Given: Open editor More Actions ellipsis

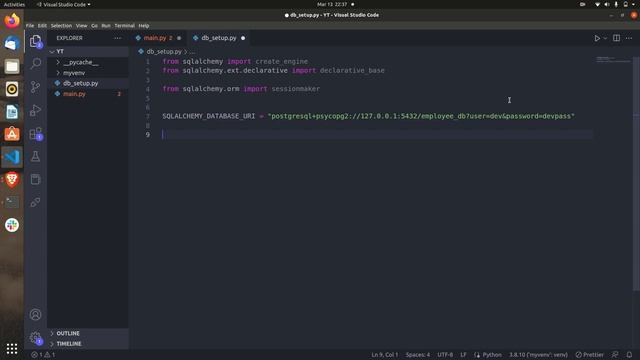Looking at the screenshot, I should coord(629,38).
